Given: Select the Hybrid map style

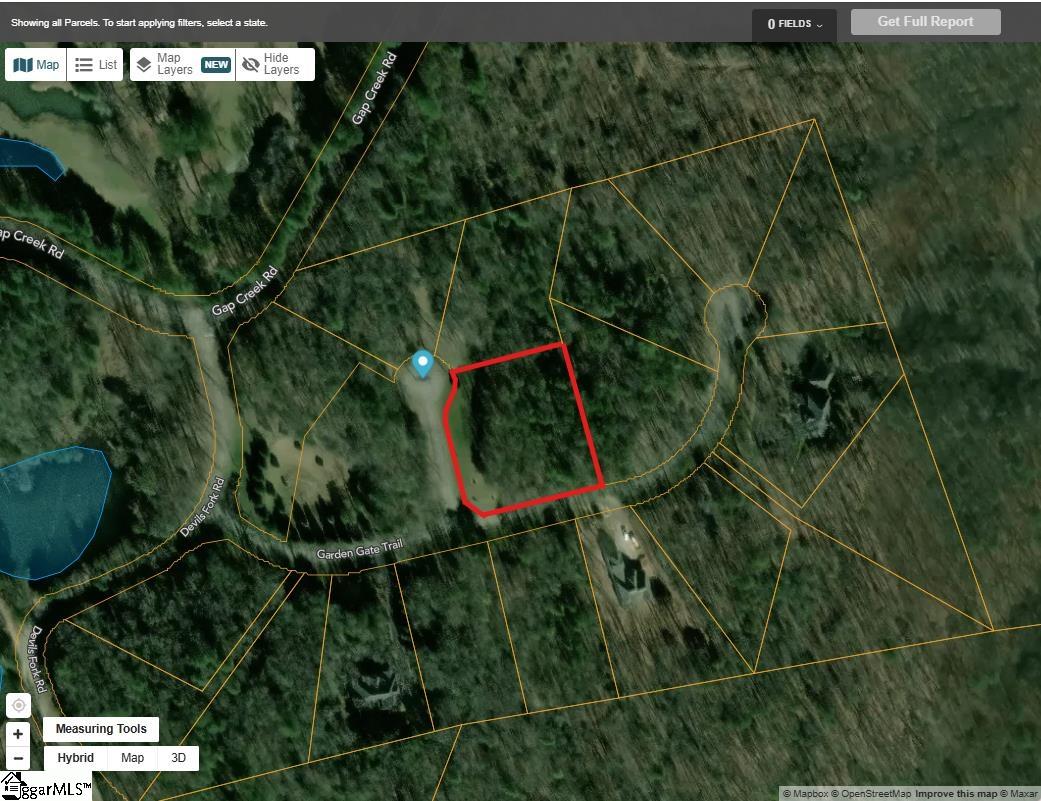Looking at the screenshot, I should tap(76, 758).
